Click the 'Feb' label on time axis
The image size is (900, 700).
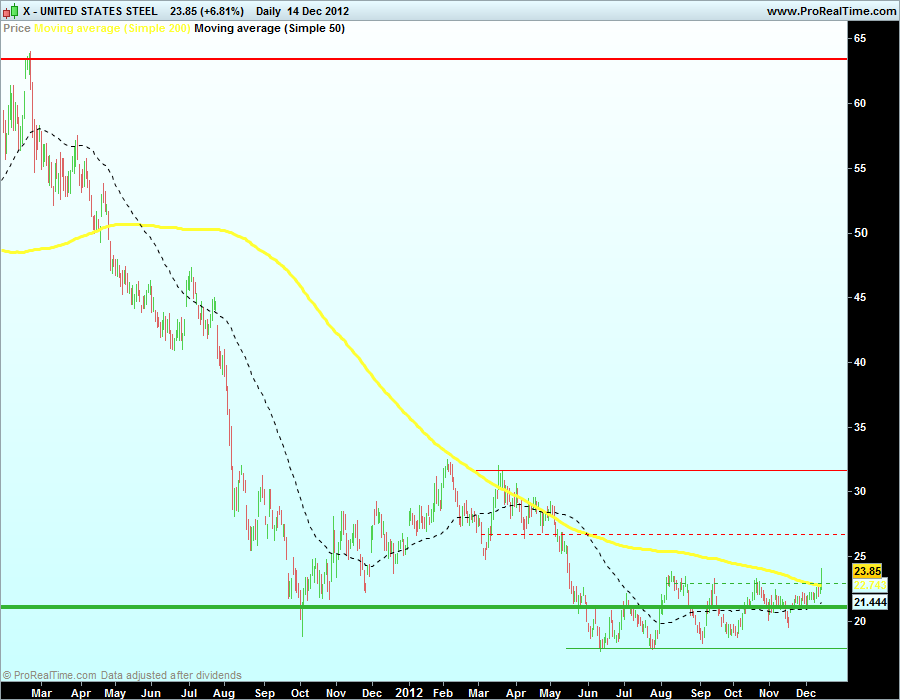443,693
